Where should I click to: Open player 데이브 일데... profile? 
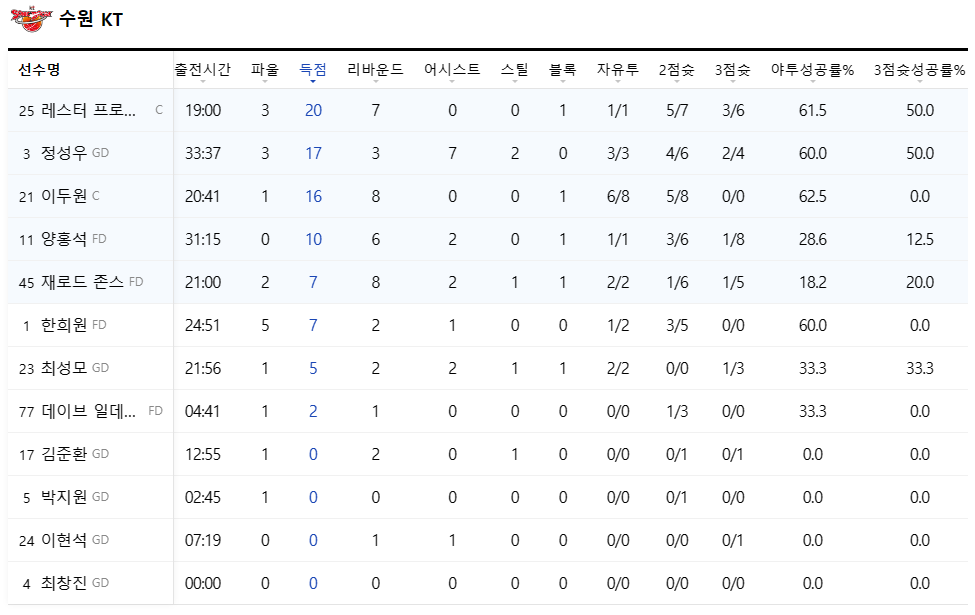coord(88,411)
